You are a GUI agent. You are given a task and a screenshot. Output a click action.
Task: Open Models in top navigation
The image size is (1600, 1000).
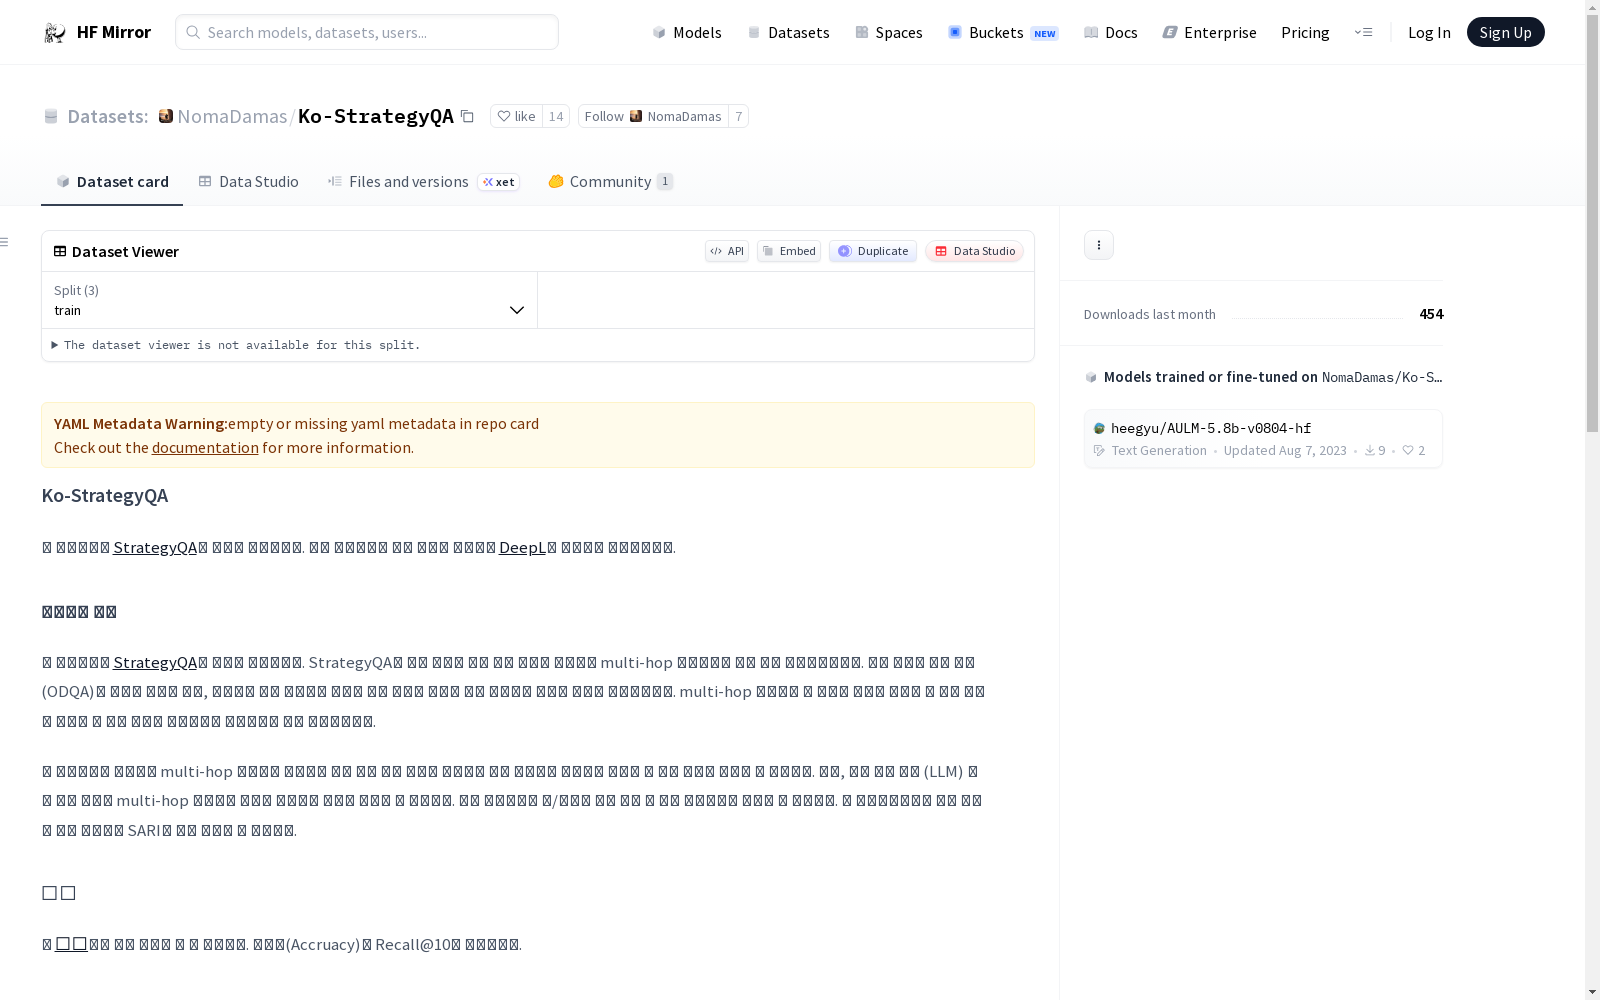(687, 32)
